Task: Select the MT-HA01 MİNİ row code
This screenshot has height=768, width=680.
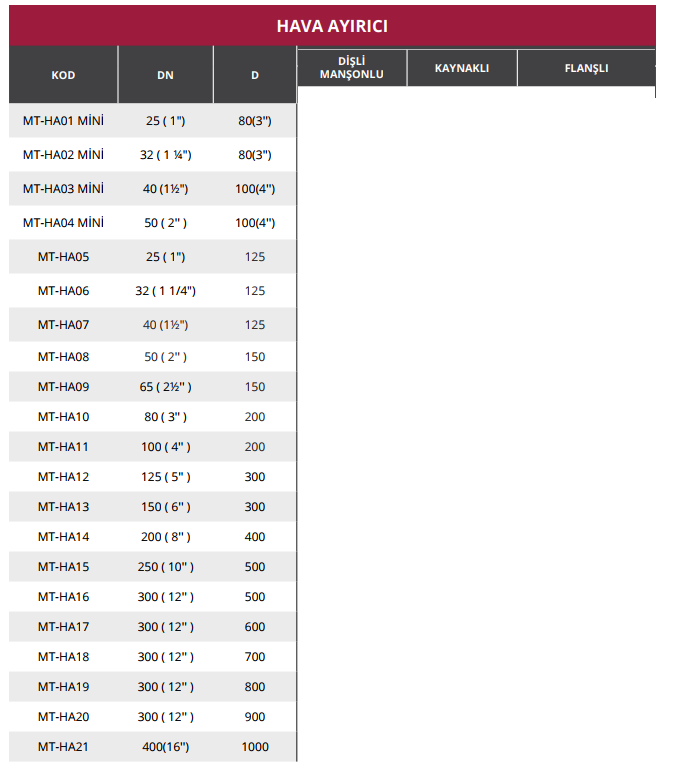Action: (63, 120)
